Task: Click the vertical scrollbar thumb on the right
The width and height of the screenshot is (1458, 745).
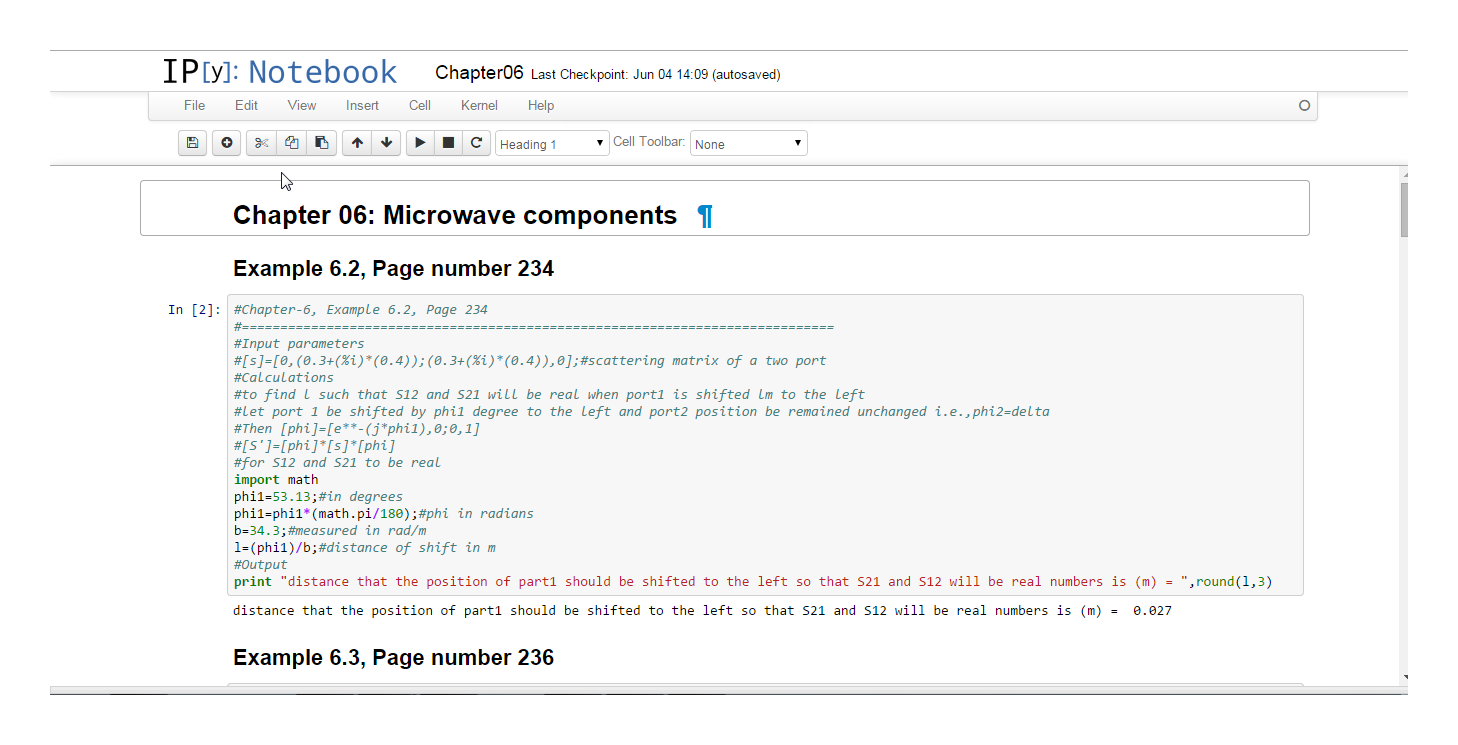Action: tap(1404, 208)
